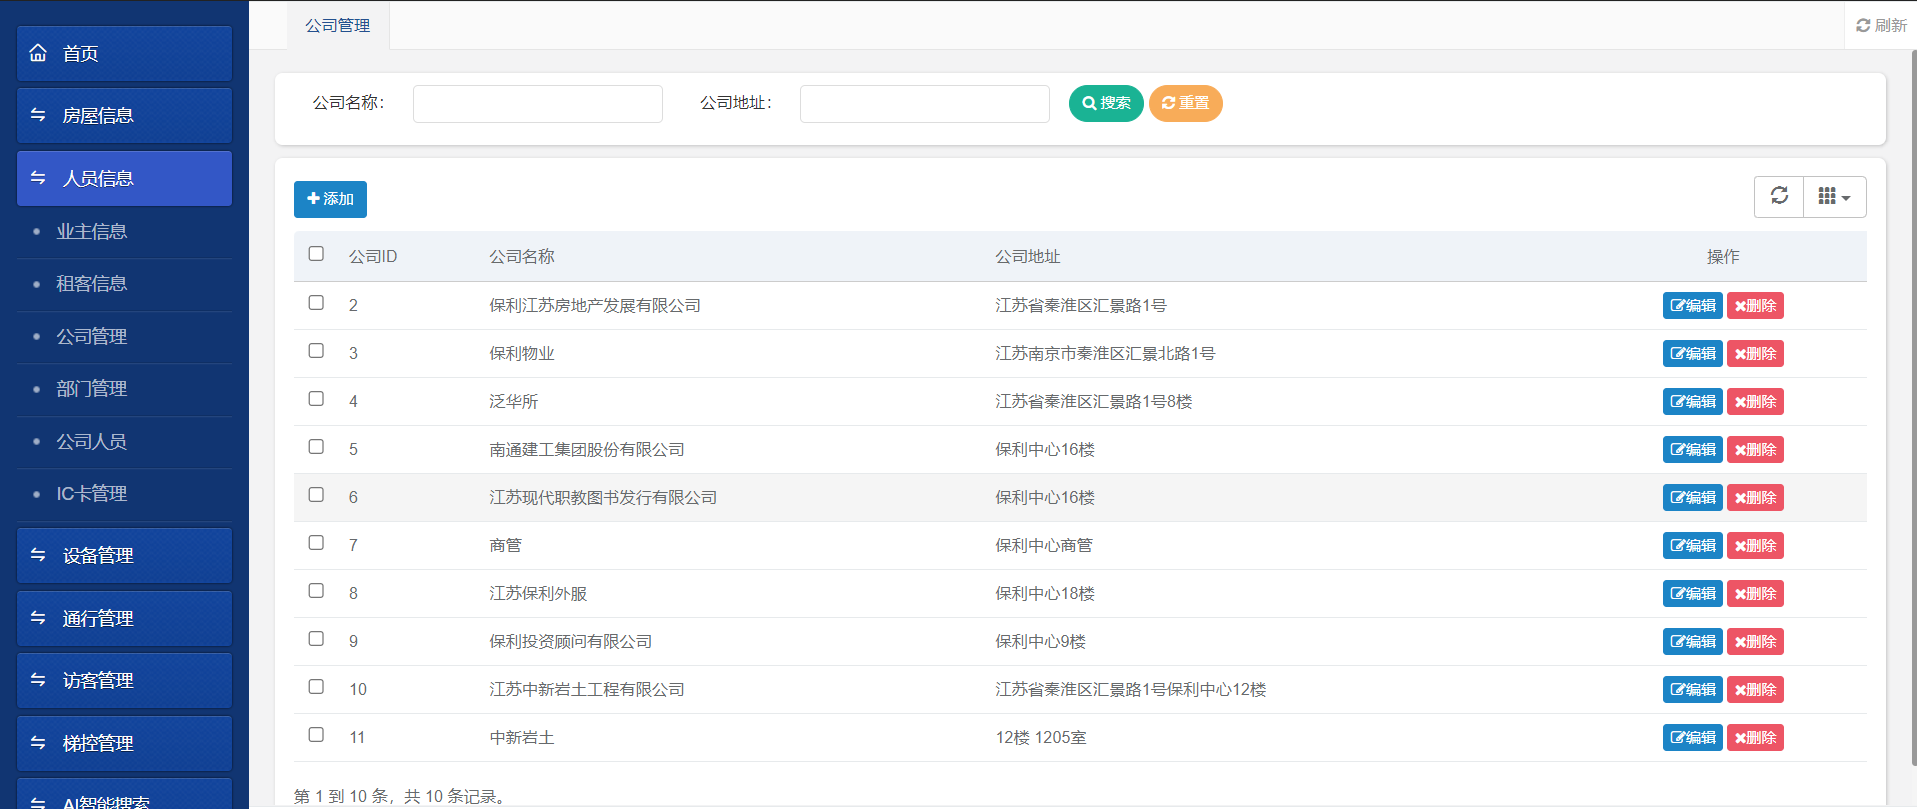Delete the 保利投资顾问有限公司 row
Screen dimensions: 1917x809
(1755, 642)
